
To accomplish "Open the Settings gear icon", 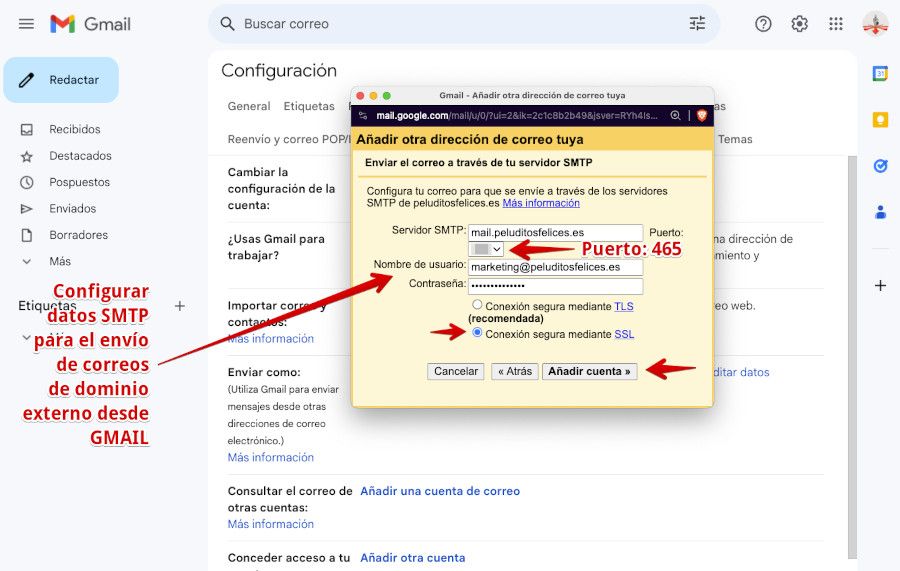I will click(800, 24).
